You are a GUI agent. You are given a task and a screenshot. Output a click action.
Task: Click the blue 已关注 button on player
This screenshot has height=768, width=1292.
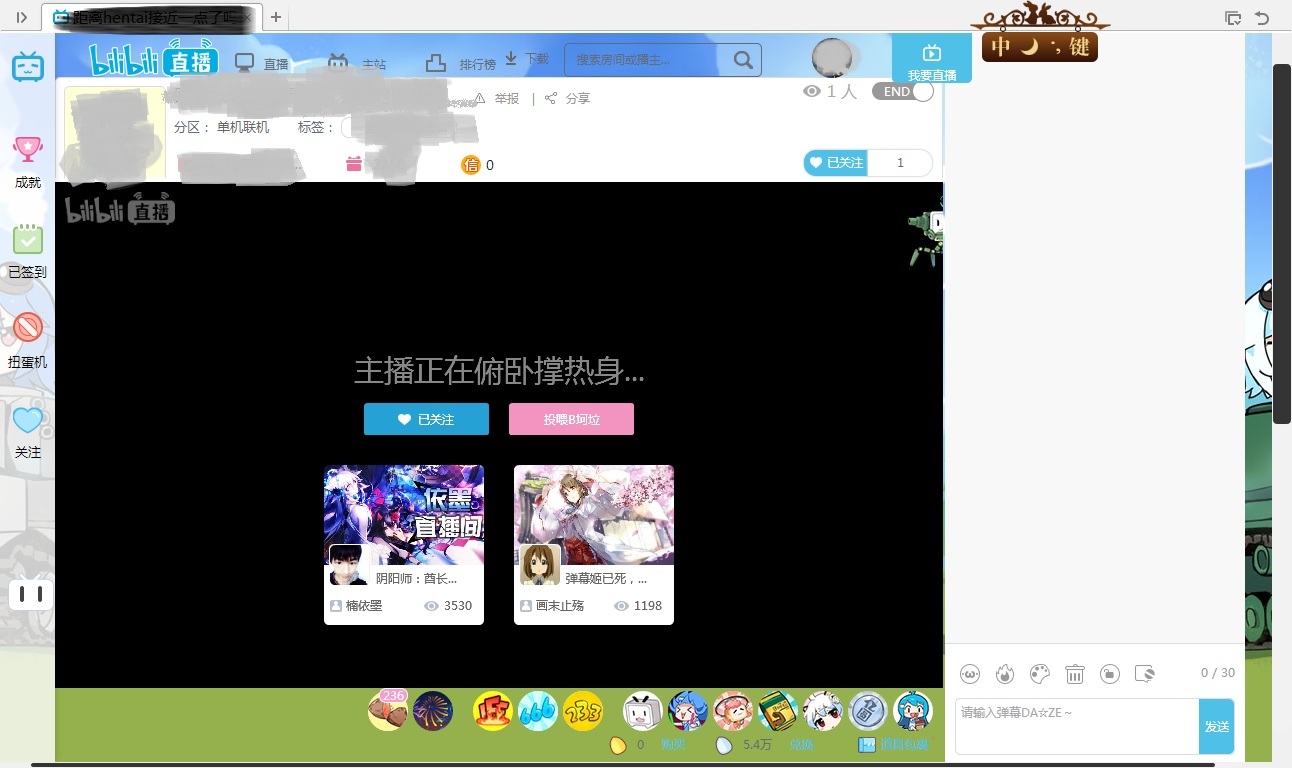tap(426, 420)
